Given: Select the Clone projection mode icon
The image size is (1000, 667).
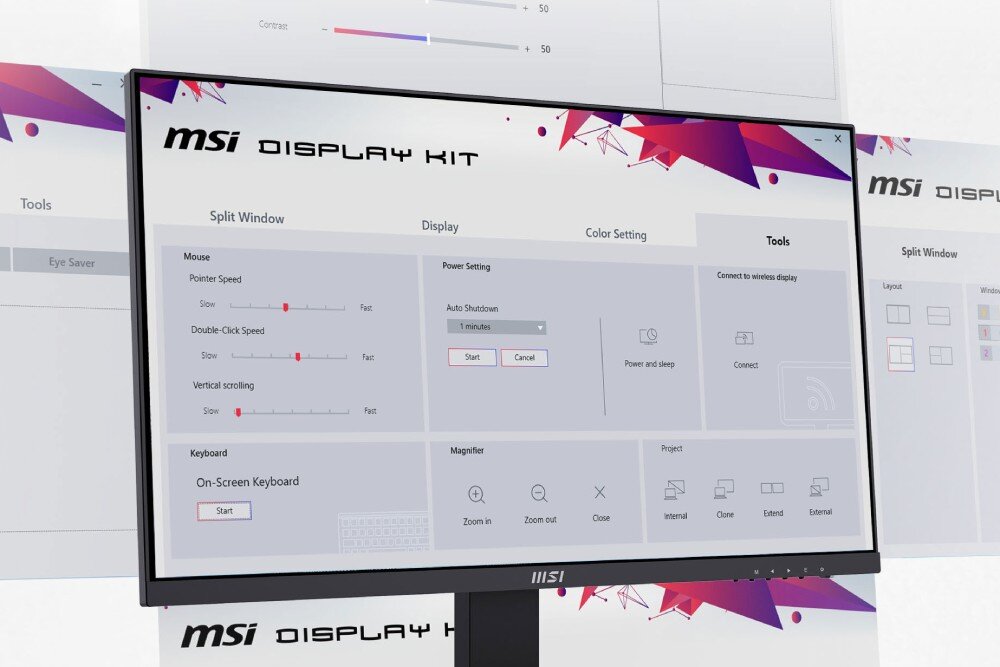Looking at the screenshot, I should (x=725, y=487).
